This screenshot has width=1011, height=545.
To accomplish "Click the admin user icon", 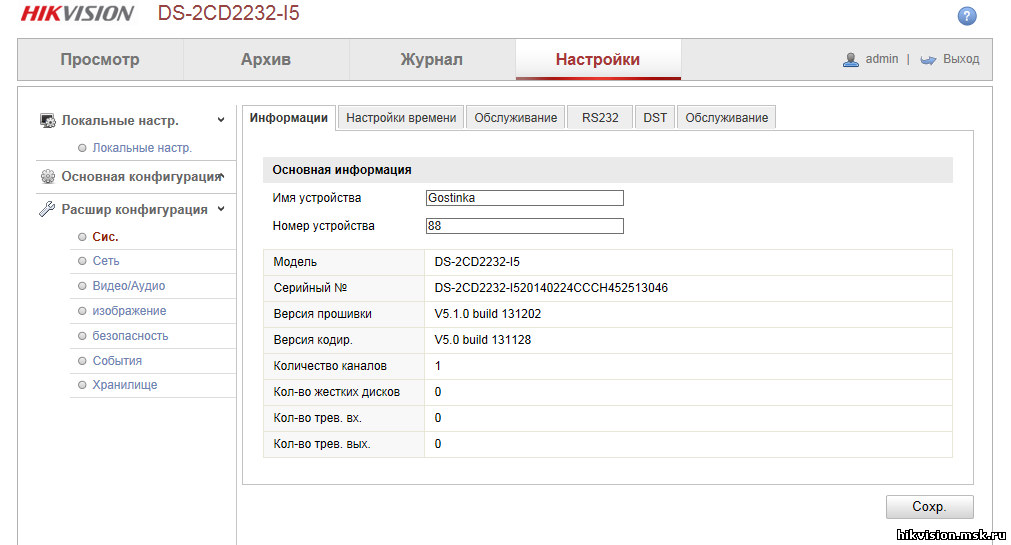I will (850, 59).
